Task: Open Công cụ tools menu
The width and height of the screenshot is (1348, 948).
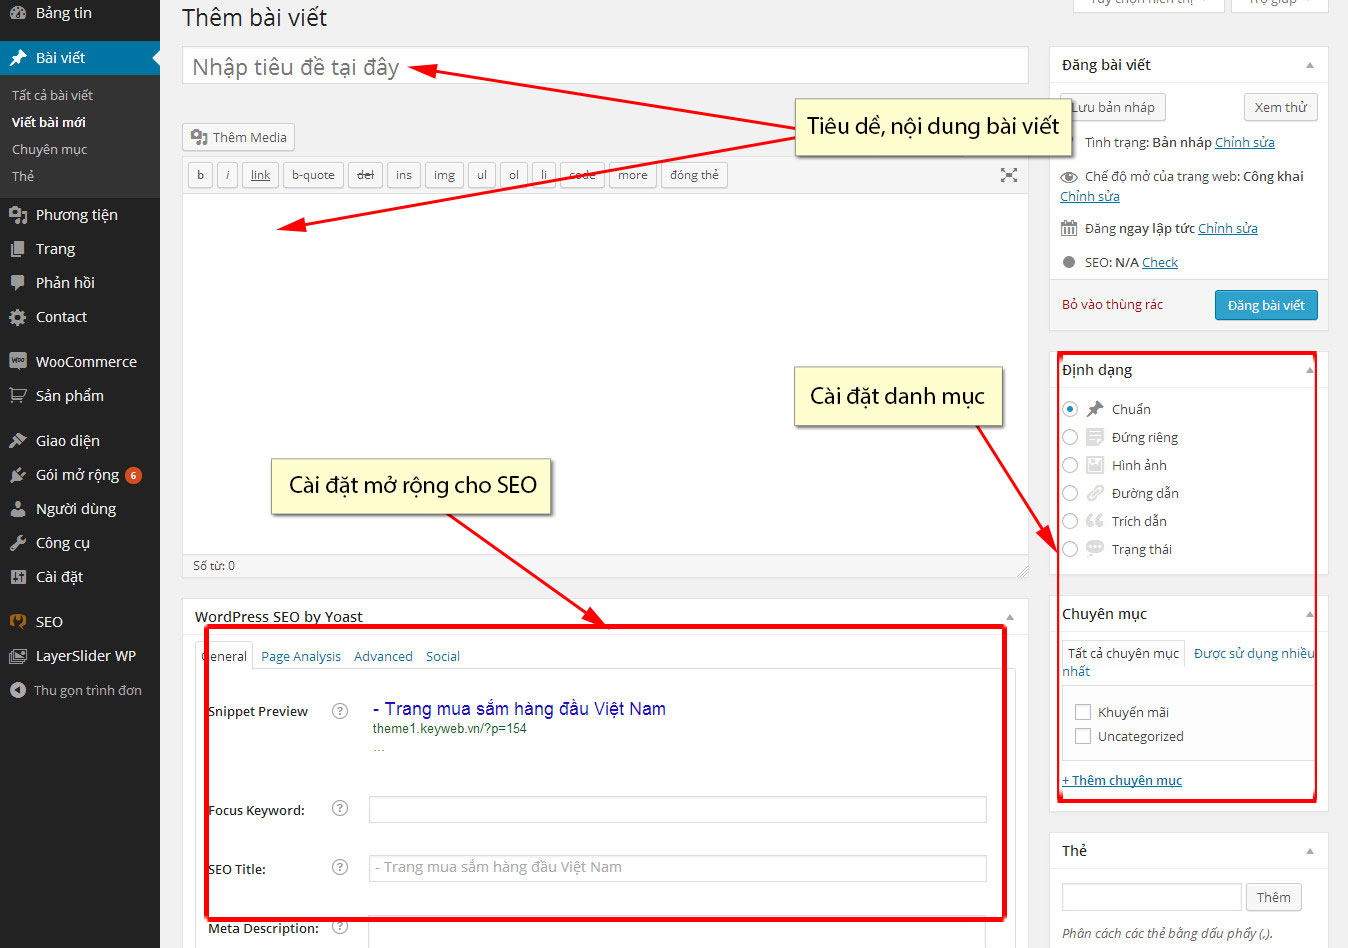Action: pos(80,543)
